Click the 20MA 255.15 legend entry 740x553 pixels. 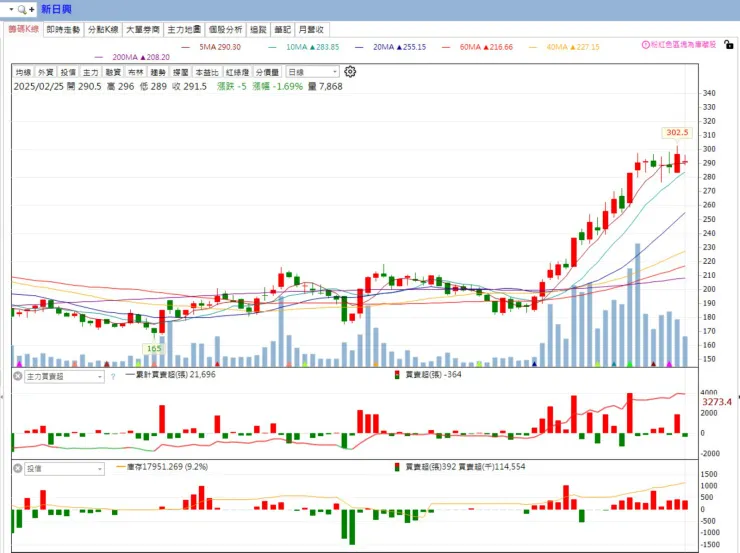(x=390, y=47)
